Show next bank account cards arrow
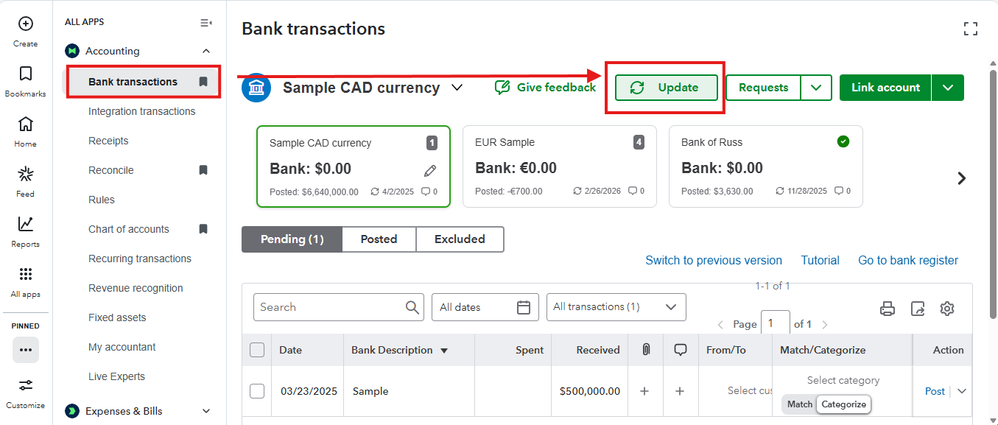998x425 pixels. [962, 179]
